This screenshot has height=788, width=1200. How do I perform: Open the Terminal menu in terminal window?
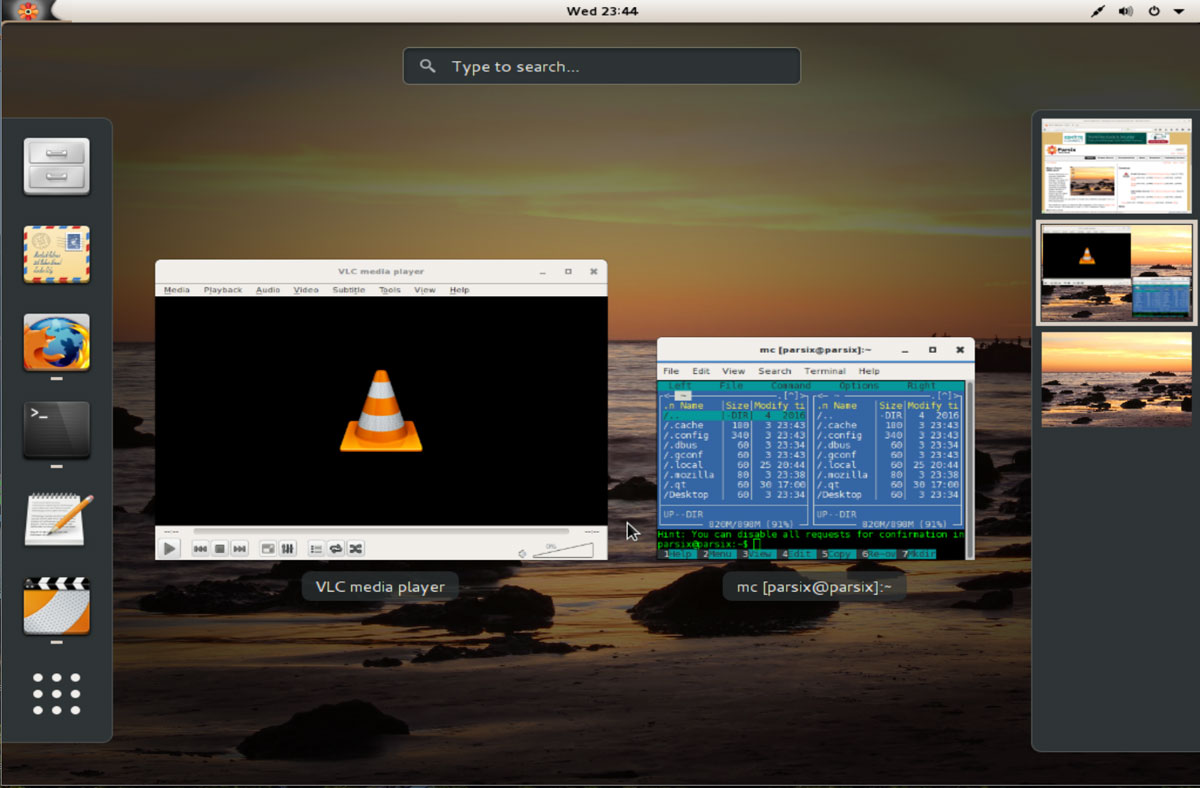(x=825, y=371)
